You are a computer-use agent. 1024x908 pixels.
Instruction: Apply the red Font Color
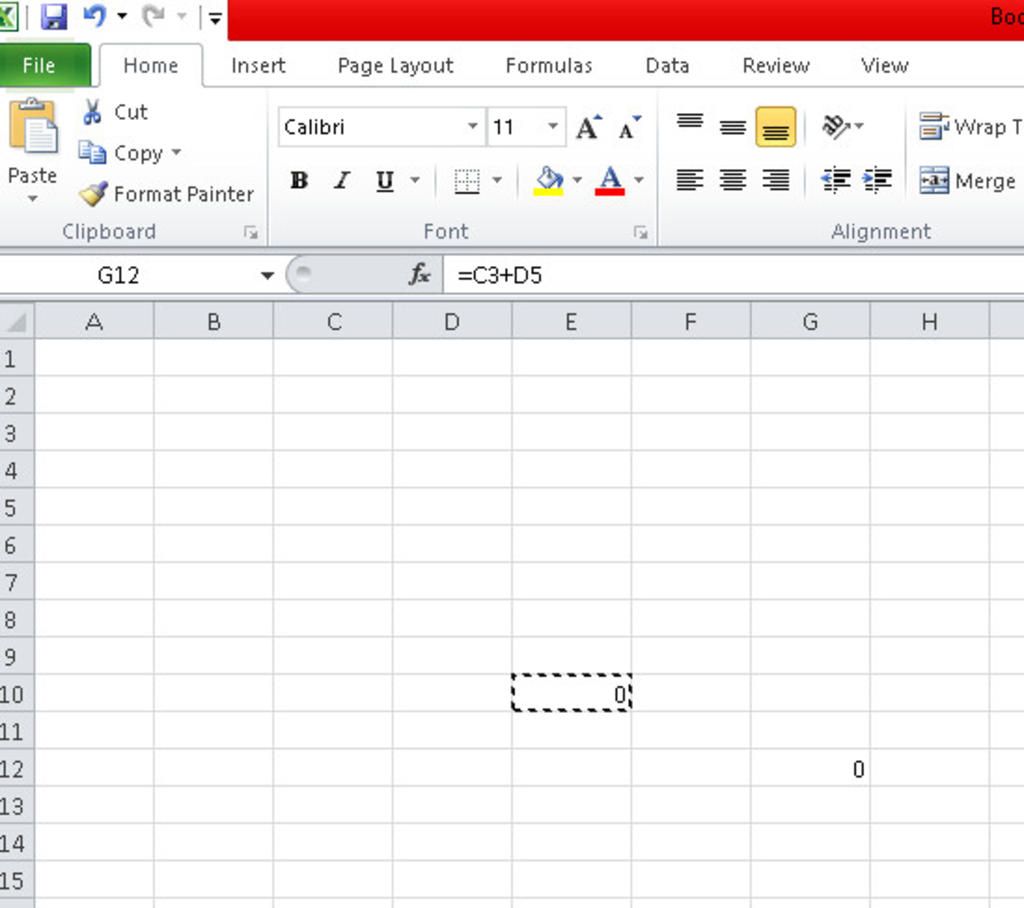click(x=610, y=180)
